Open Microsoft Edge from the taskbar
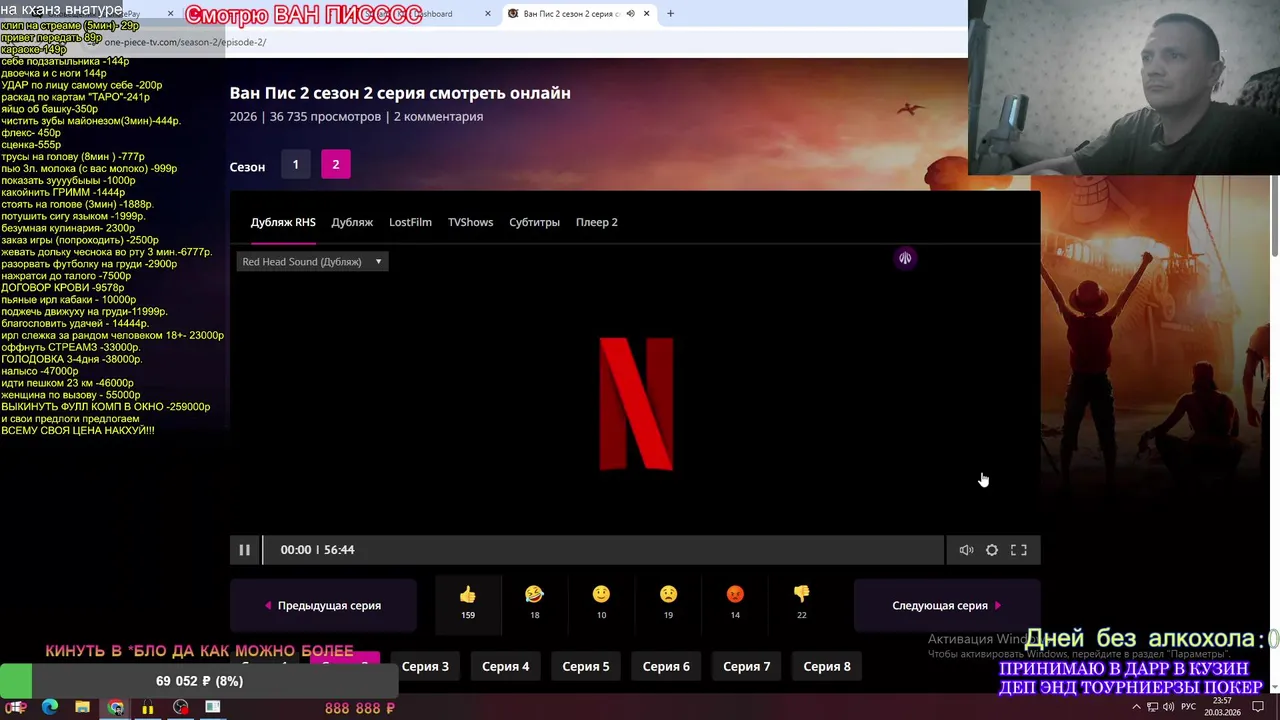This screenshot has width=1280, height=720. (x=50, y=707)
